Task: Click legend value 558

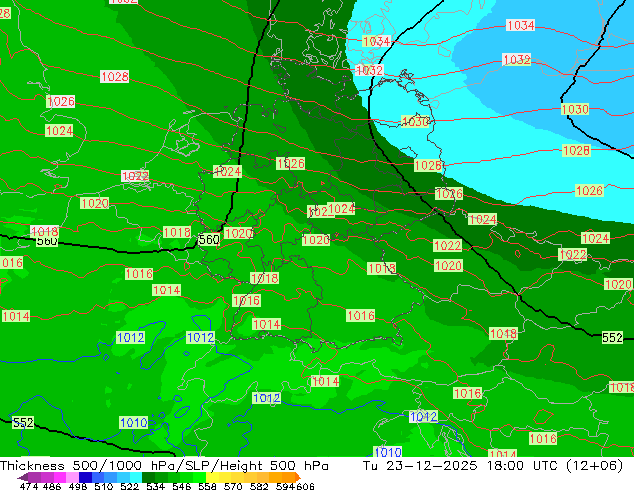Action: pyautogui.click(x=207, y=486)
